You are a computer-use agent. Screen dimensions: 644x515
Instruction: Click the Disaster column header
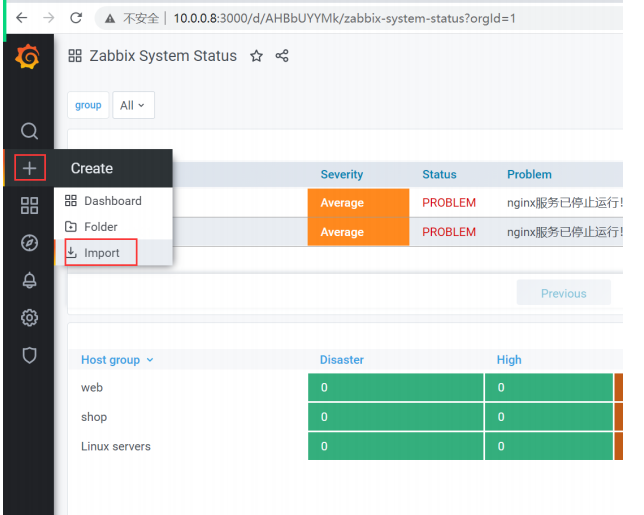tap(342, 360)
